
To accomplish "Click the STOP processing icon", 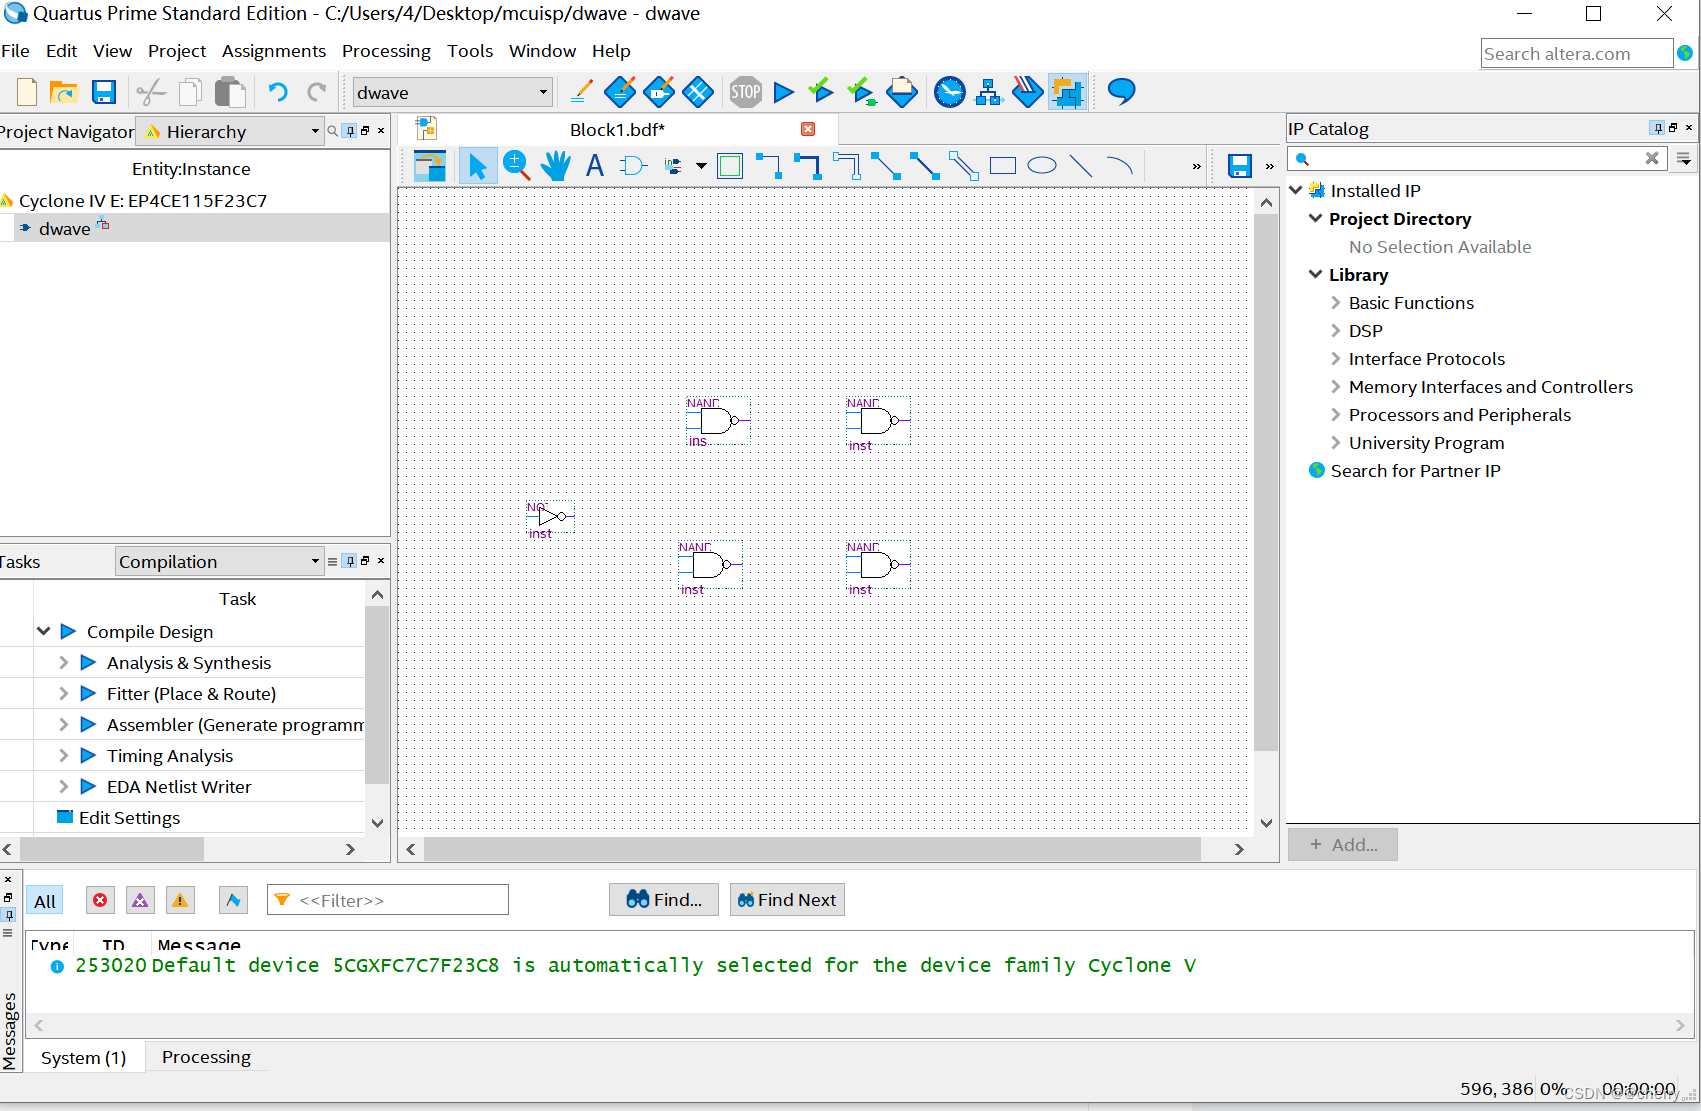I will click(x=745, y=92).
